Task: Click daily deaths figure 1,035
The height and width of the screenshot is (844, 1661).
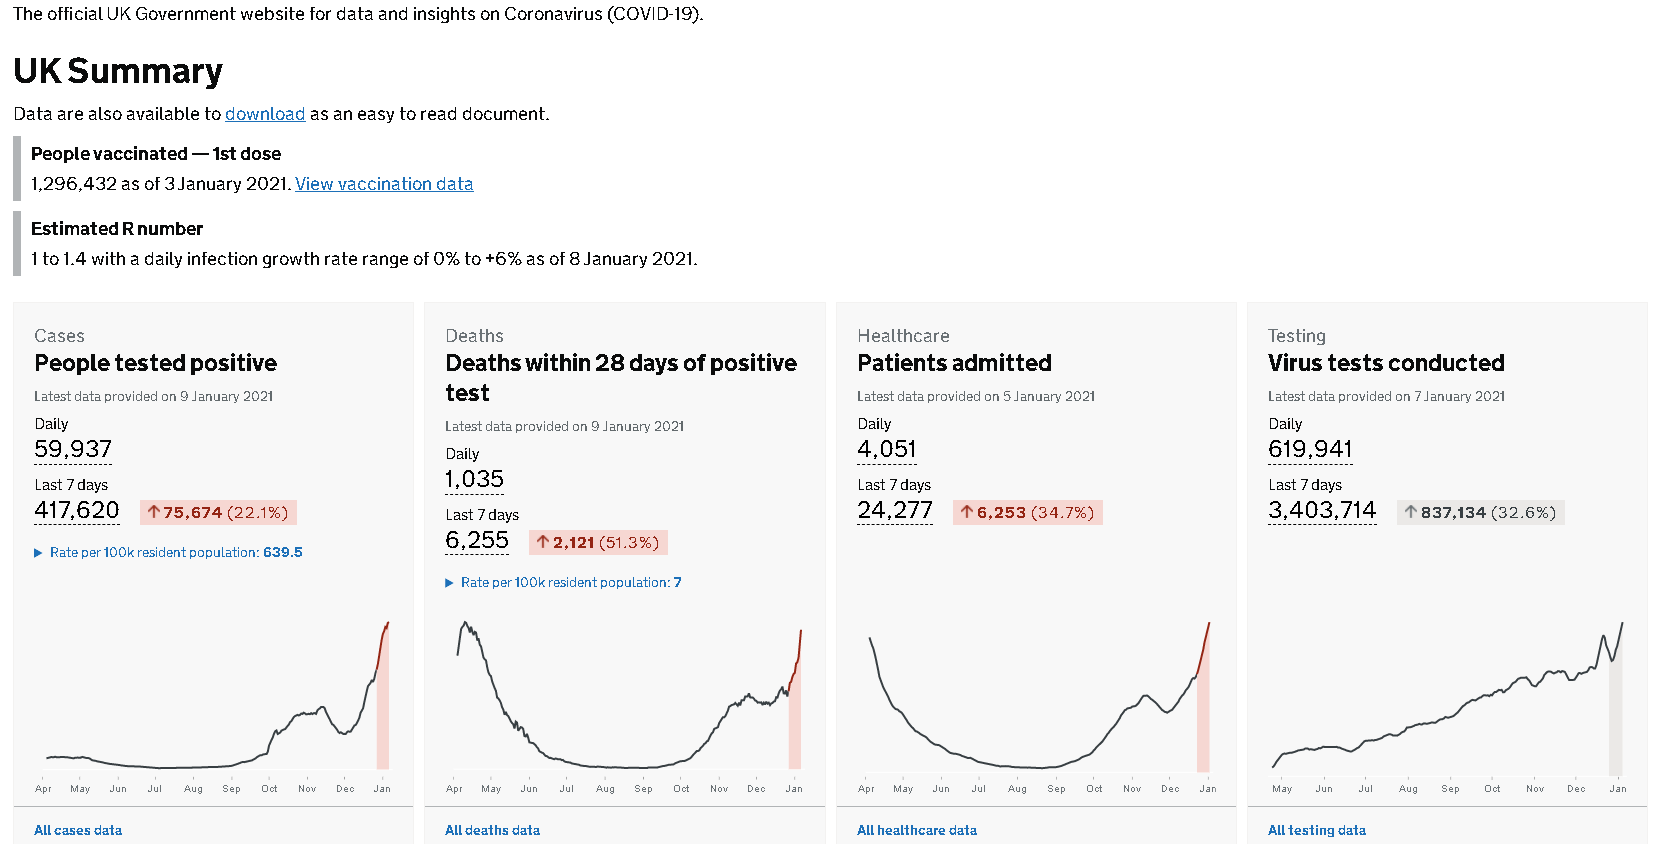Action: [x=475, y=479]
